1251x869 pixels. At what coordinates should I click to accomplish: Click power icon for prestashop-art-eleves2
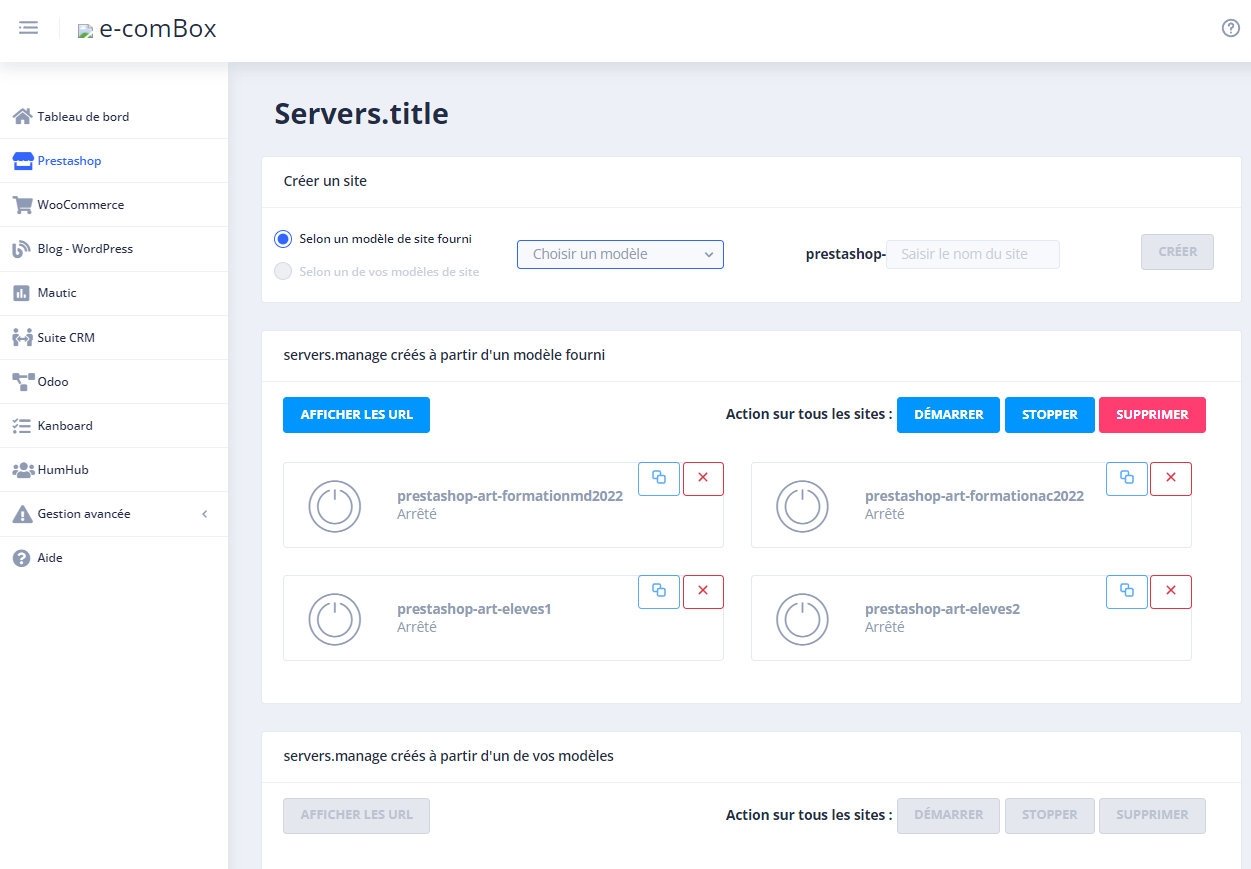coord(802,619)
